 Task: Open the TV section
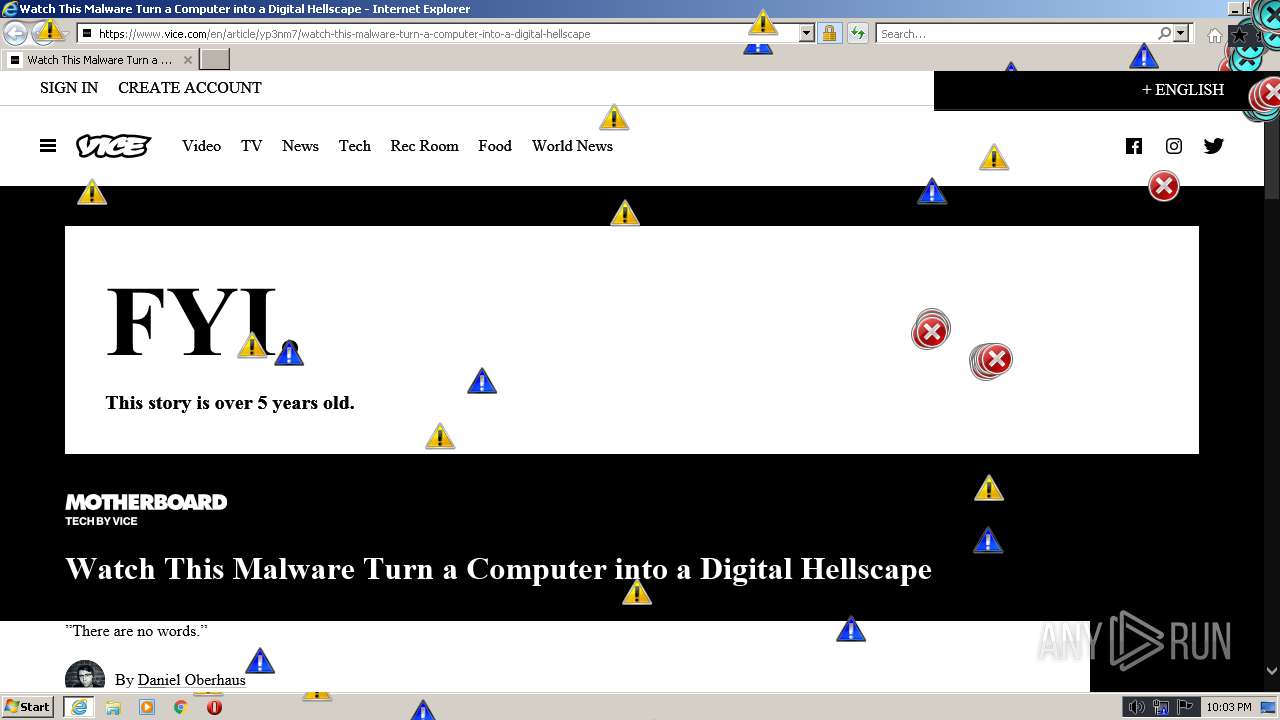pos(251,146)
